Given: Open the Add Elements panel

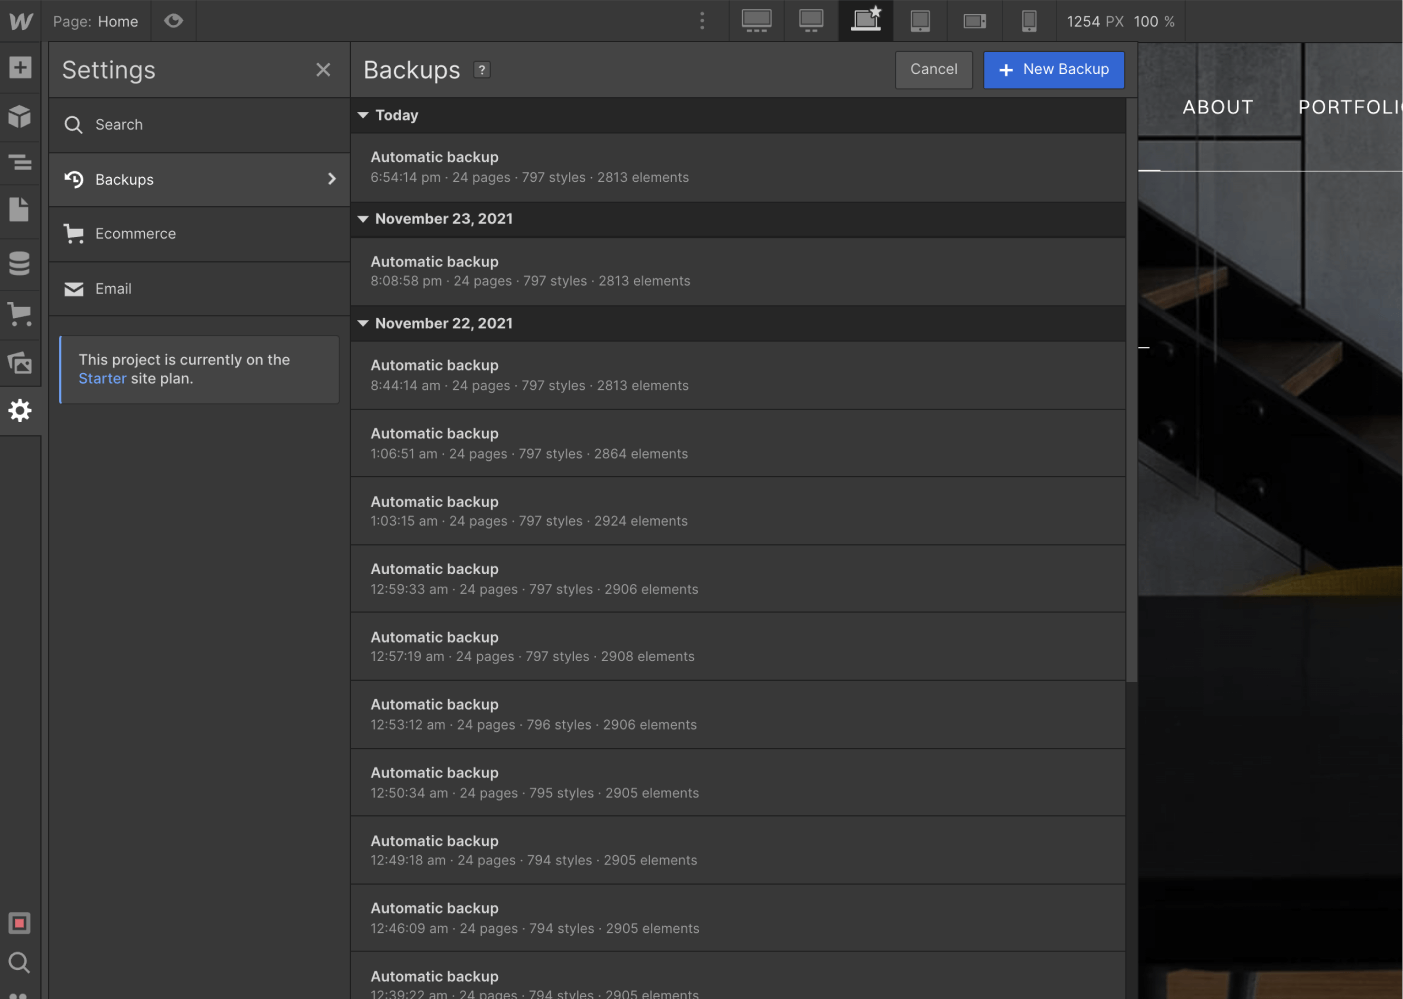Looking at the screenshot, I should [20, 67].
